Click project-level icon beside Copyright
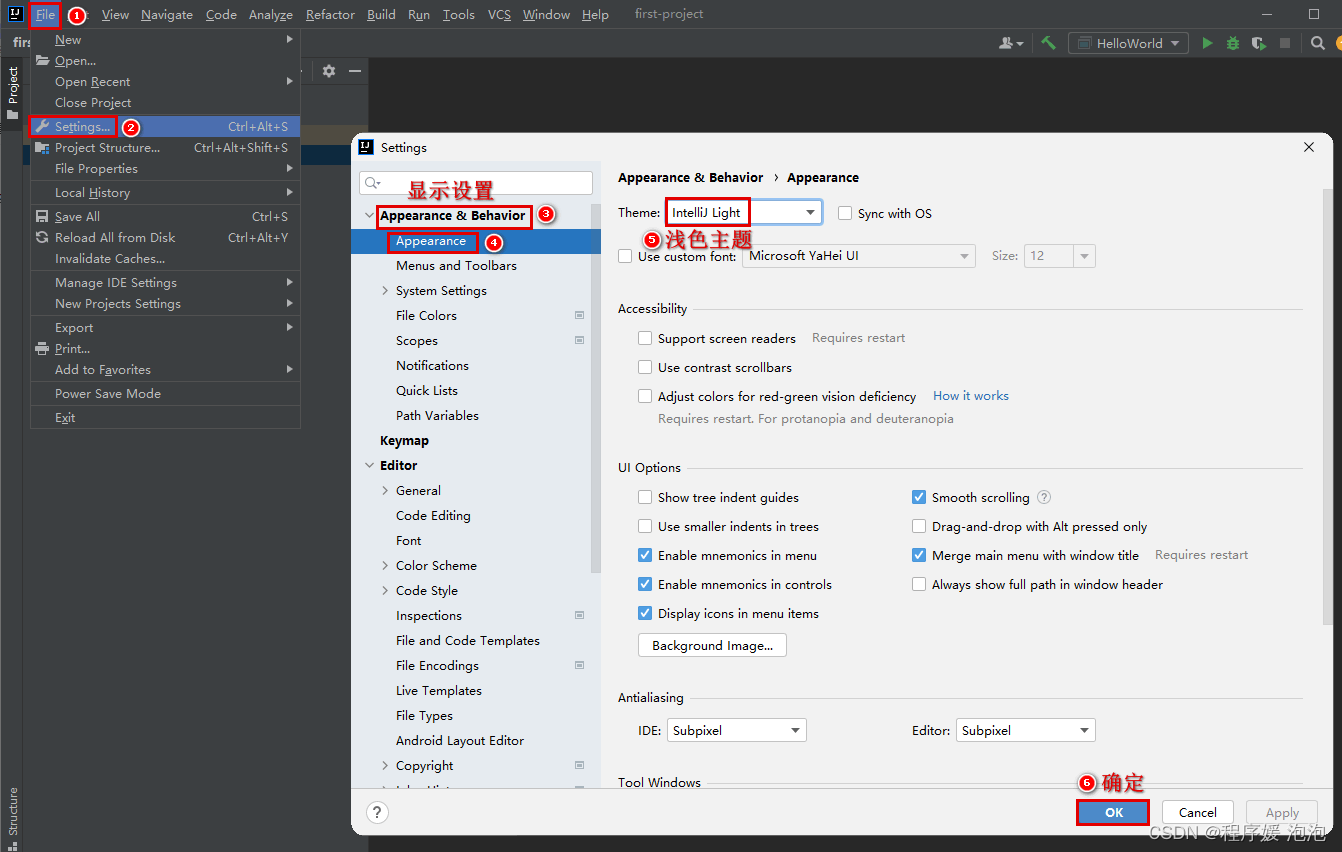1342x852 pixels. [x=579, y=765]
